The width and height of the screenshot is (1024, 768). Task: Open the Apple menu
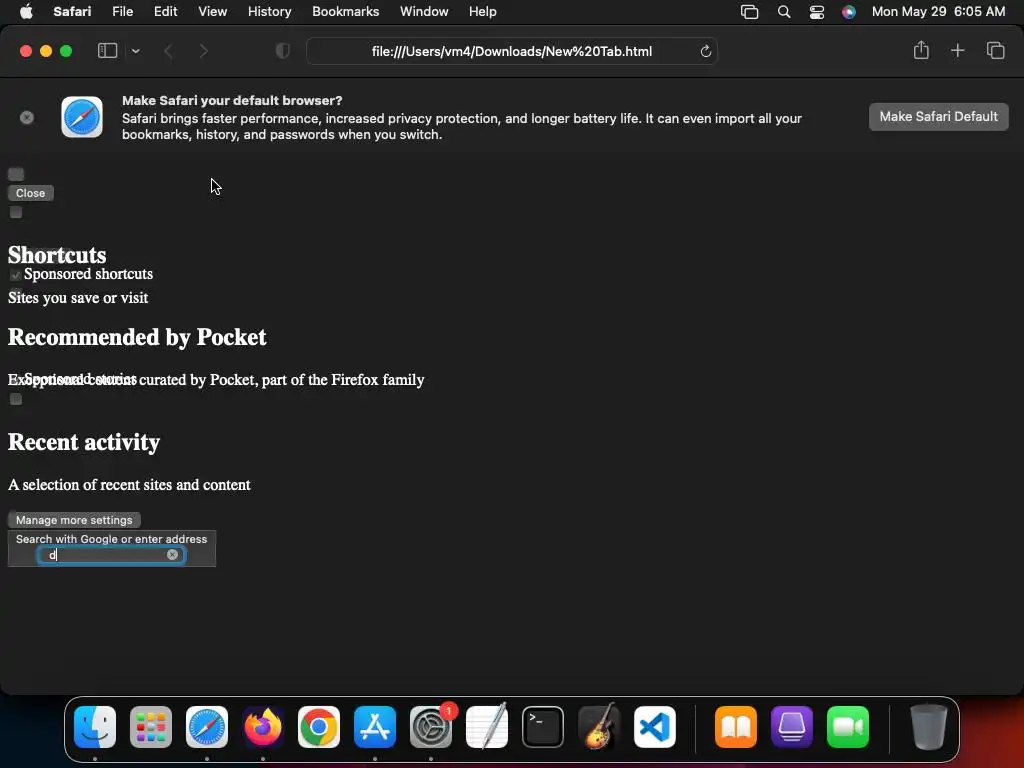(26, 12)
